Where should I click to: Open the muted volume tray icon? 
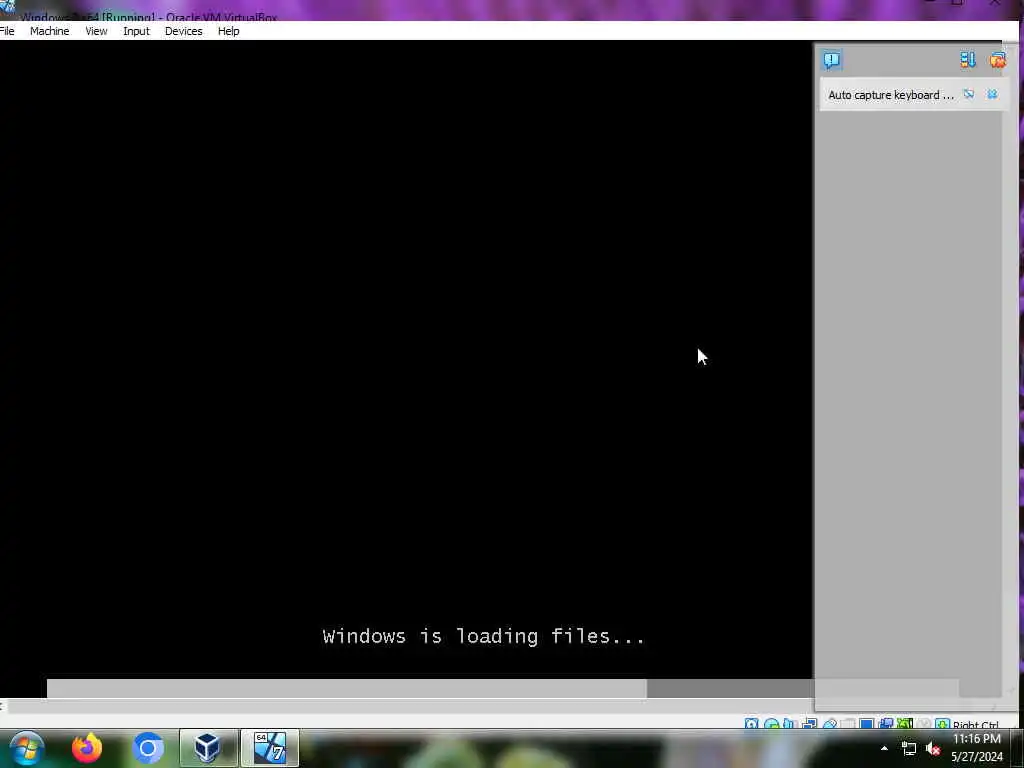[933, 749]
